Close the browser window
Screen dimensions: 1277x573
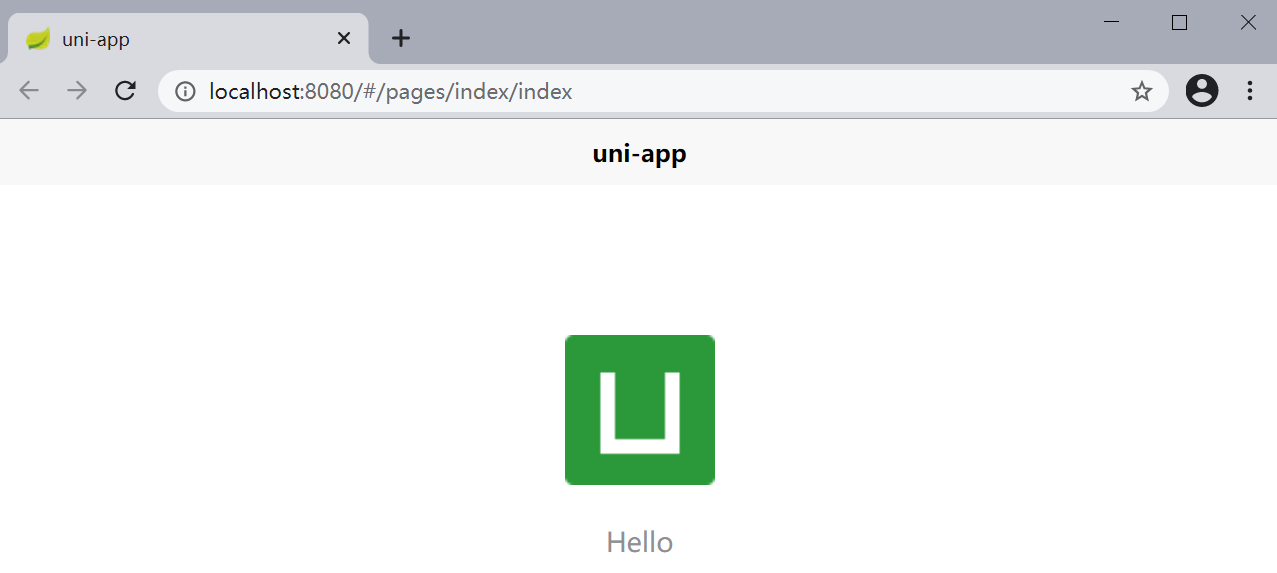[1248, 22]
